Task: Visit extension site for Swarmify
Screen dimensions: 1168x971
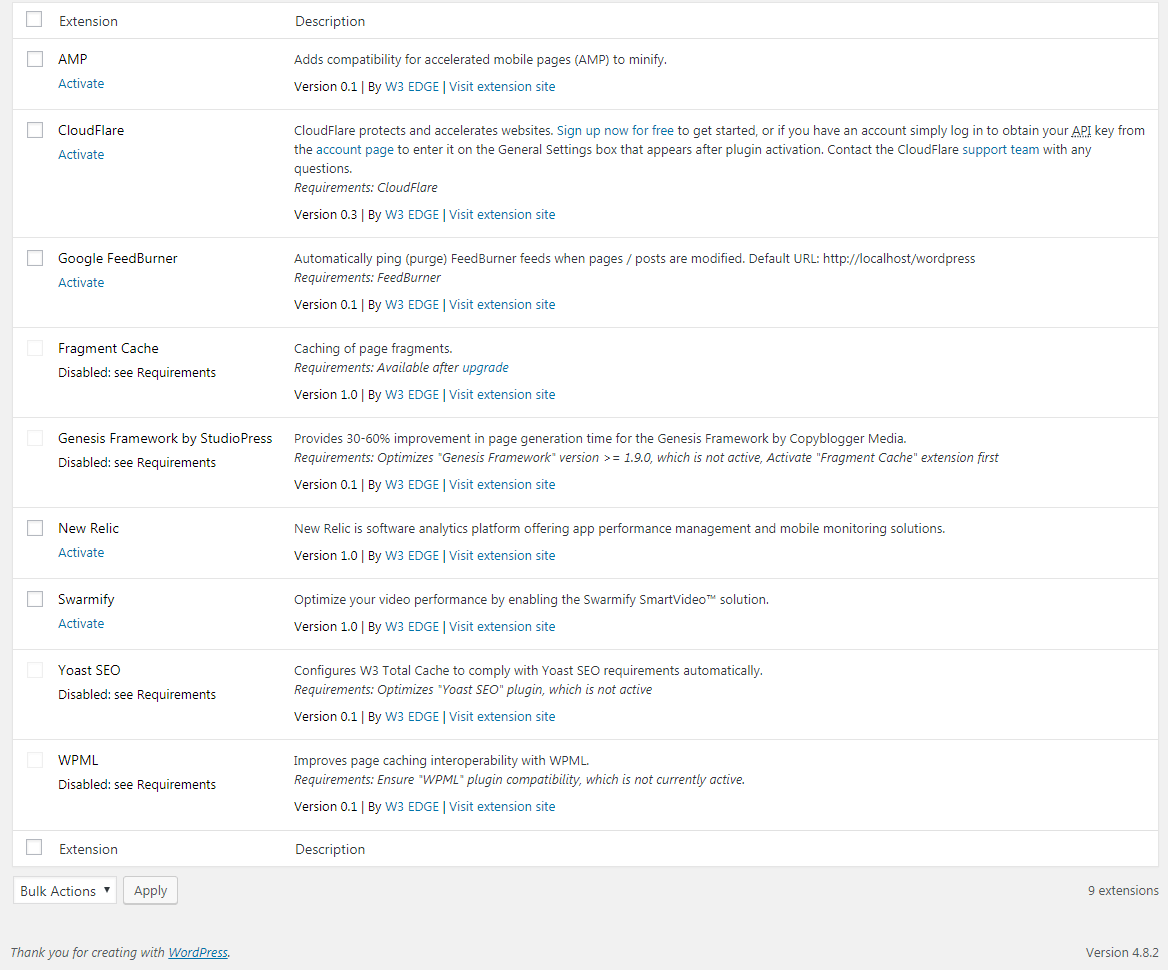Action: click(502, 627)
